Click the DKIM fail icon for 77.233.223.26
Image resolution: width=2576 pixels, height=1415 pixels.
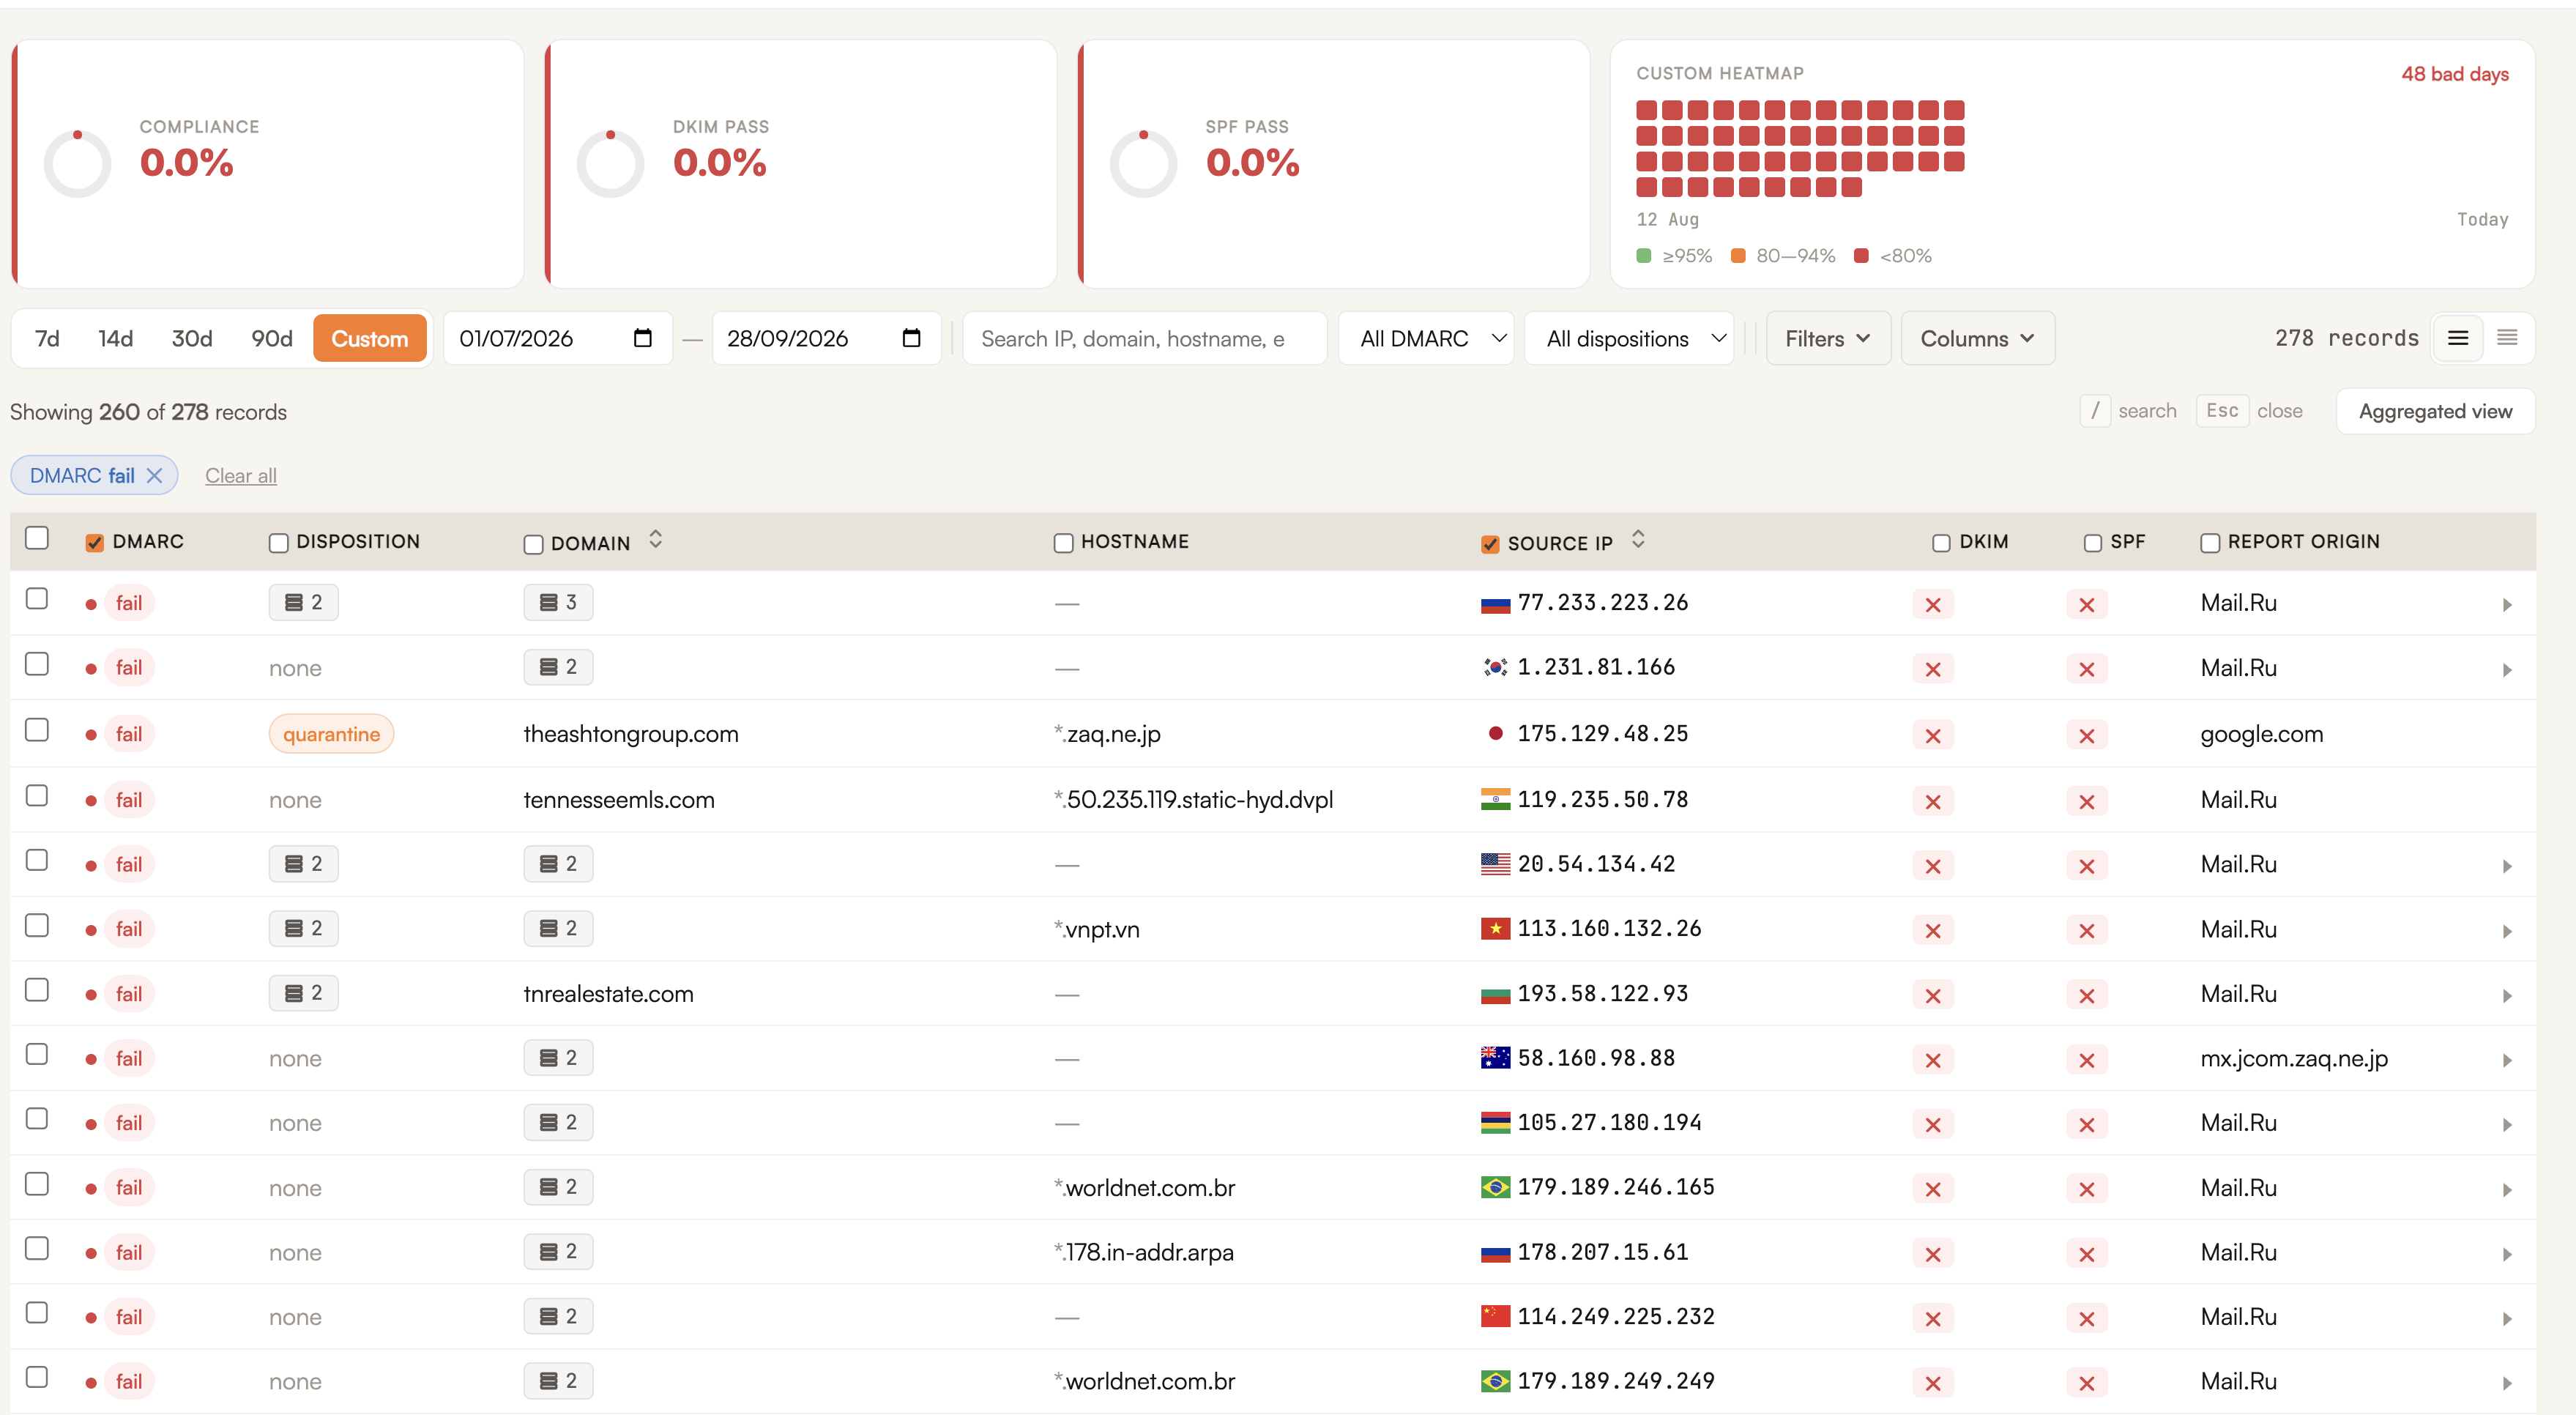[x=1933, y=604]
